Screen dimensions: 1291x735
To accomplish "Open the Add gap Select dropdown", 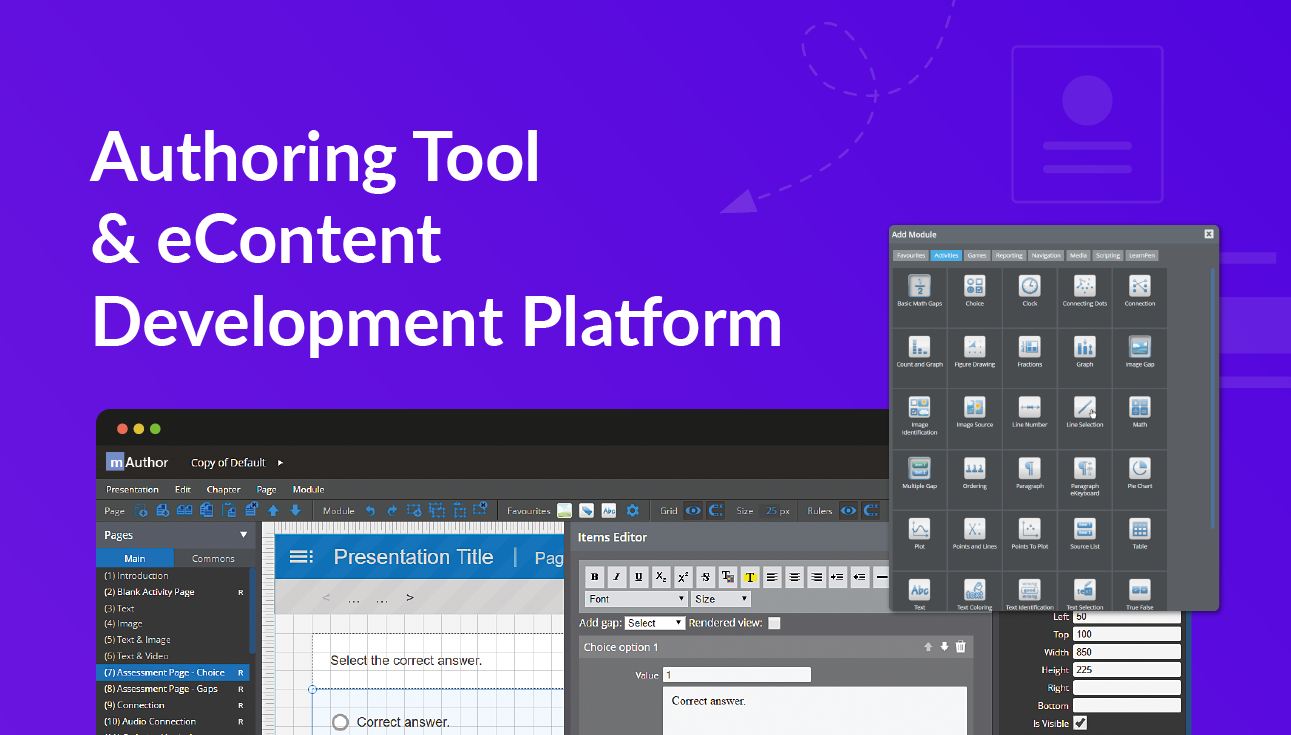I will tap(655, 622).
